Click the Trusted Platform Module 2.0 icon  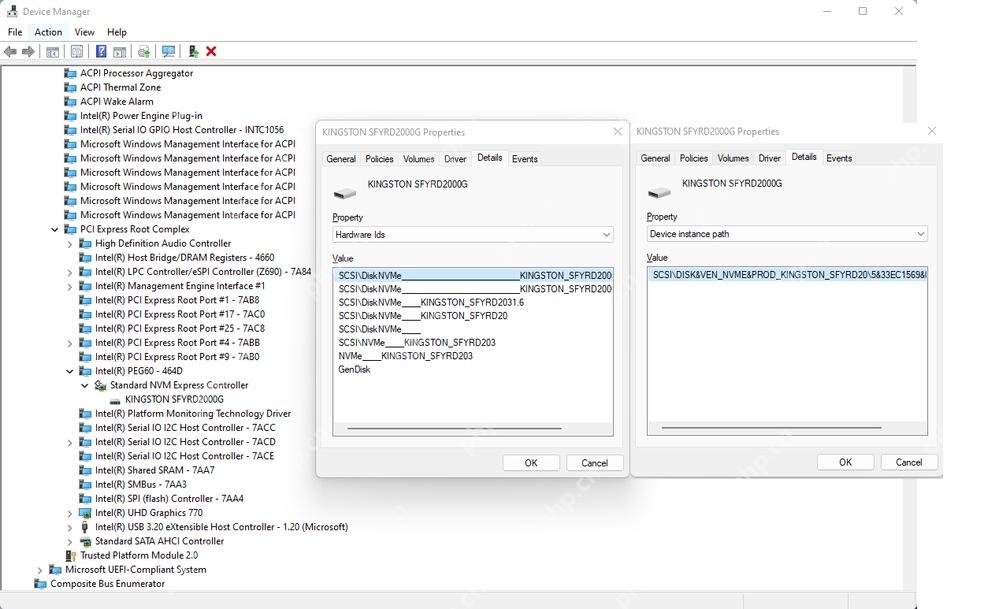(71, 555)
